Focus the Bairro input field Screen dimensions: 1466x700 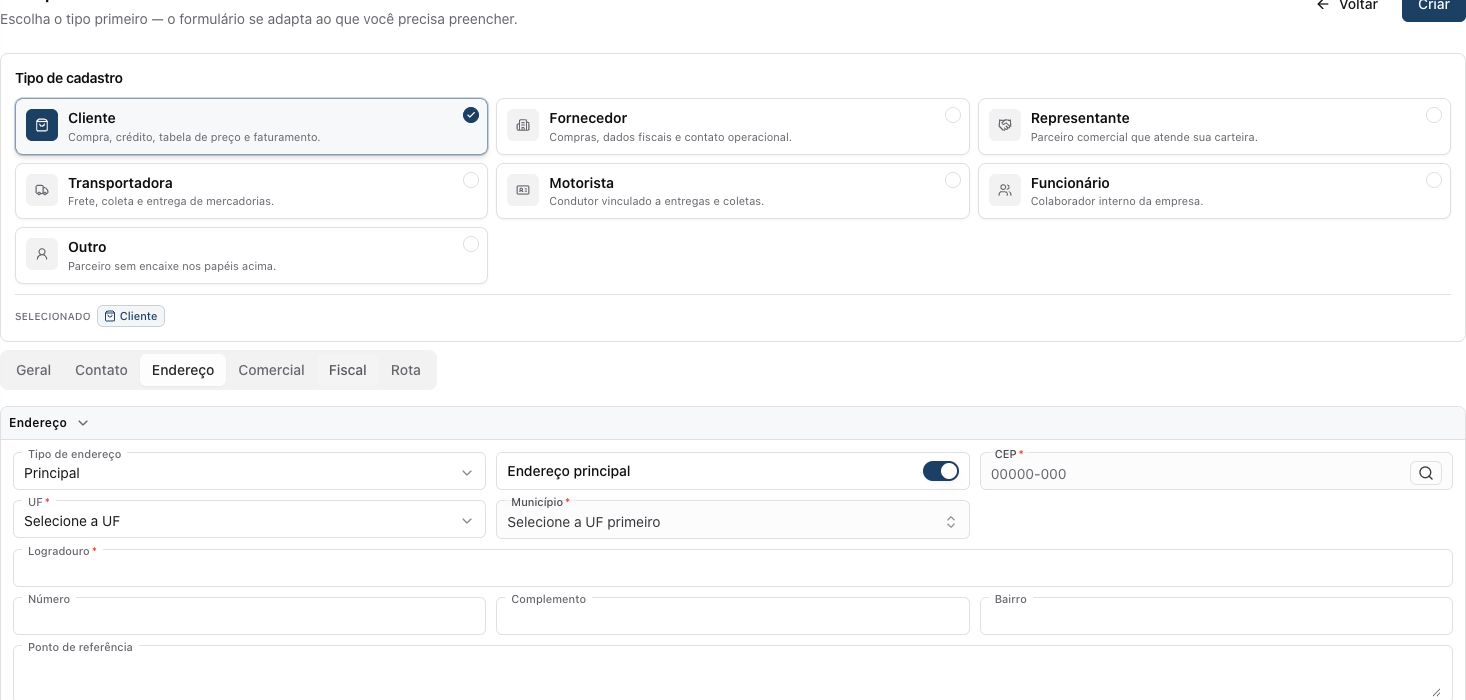[1216, 616]
